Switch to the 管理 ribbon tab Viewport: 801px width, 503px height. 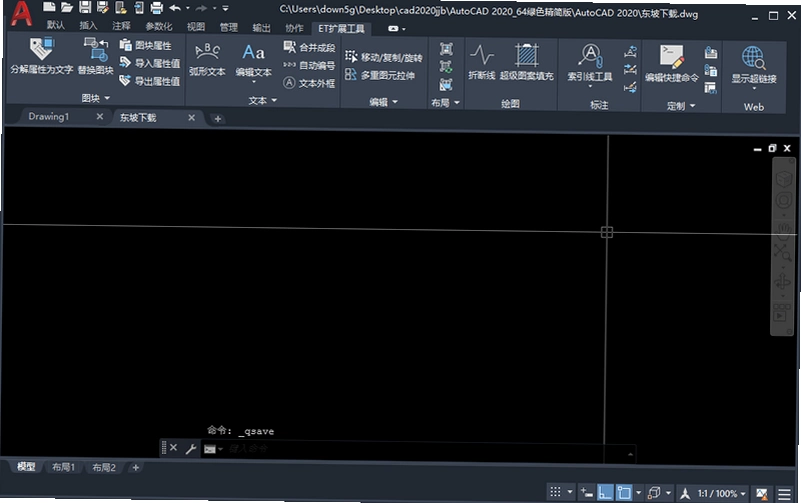pos(228,27)
